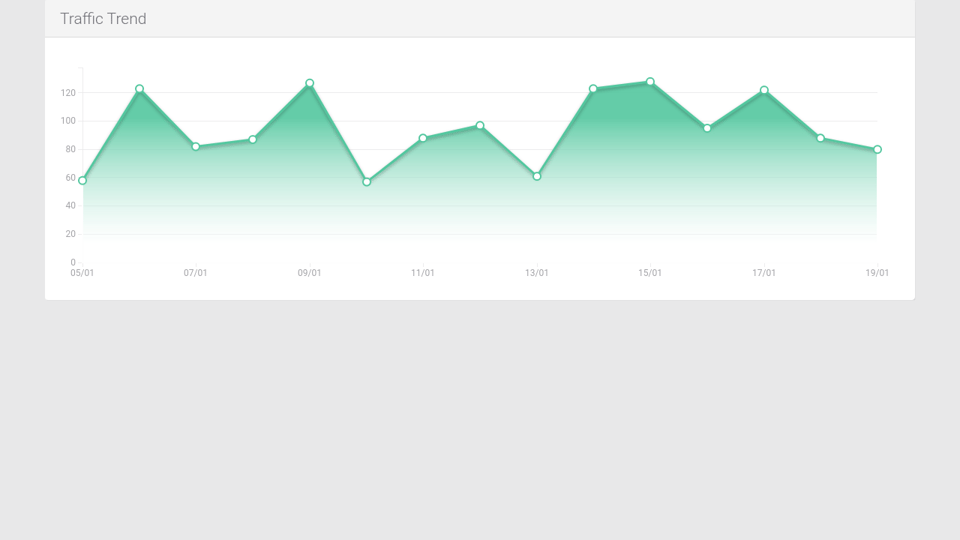
Task: Click the 14/01 data point marker
Action: click(593, 89)
